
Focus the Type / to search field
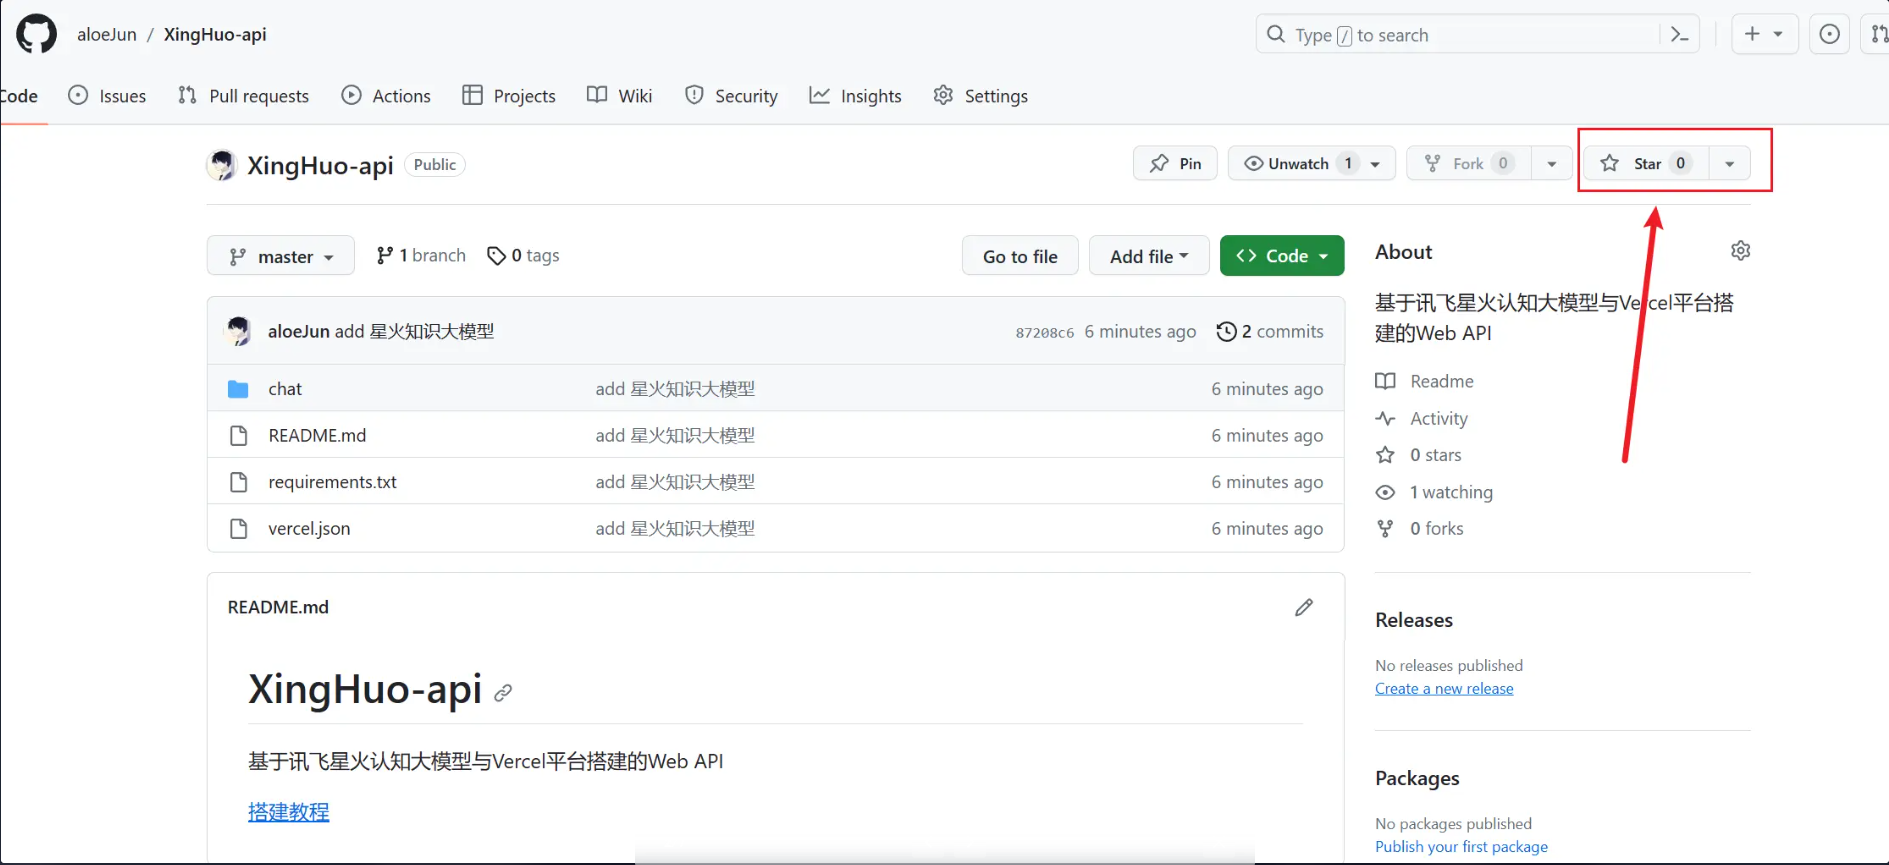[x=1458, y=35]
